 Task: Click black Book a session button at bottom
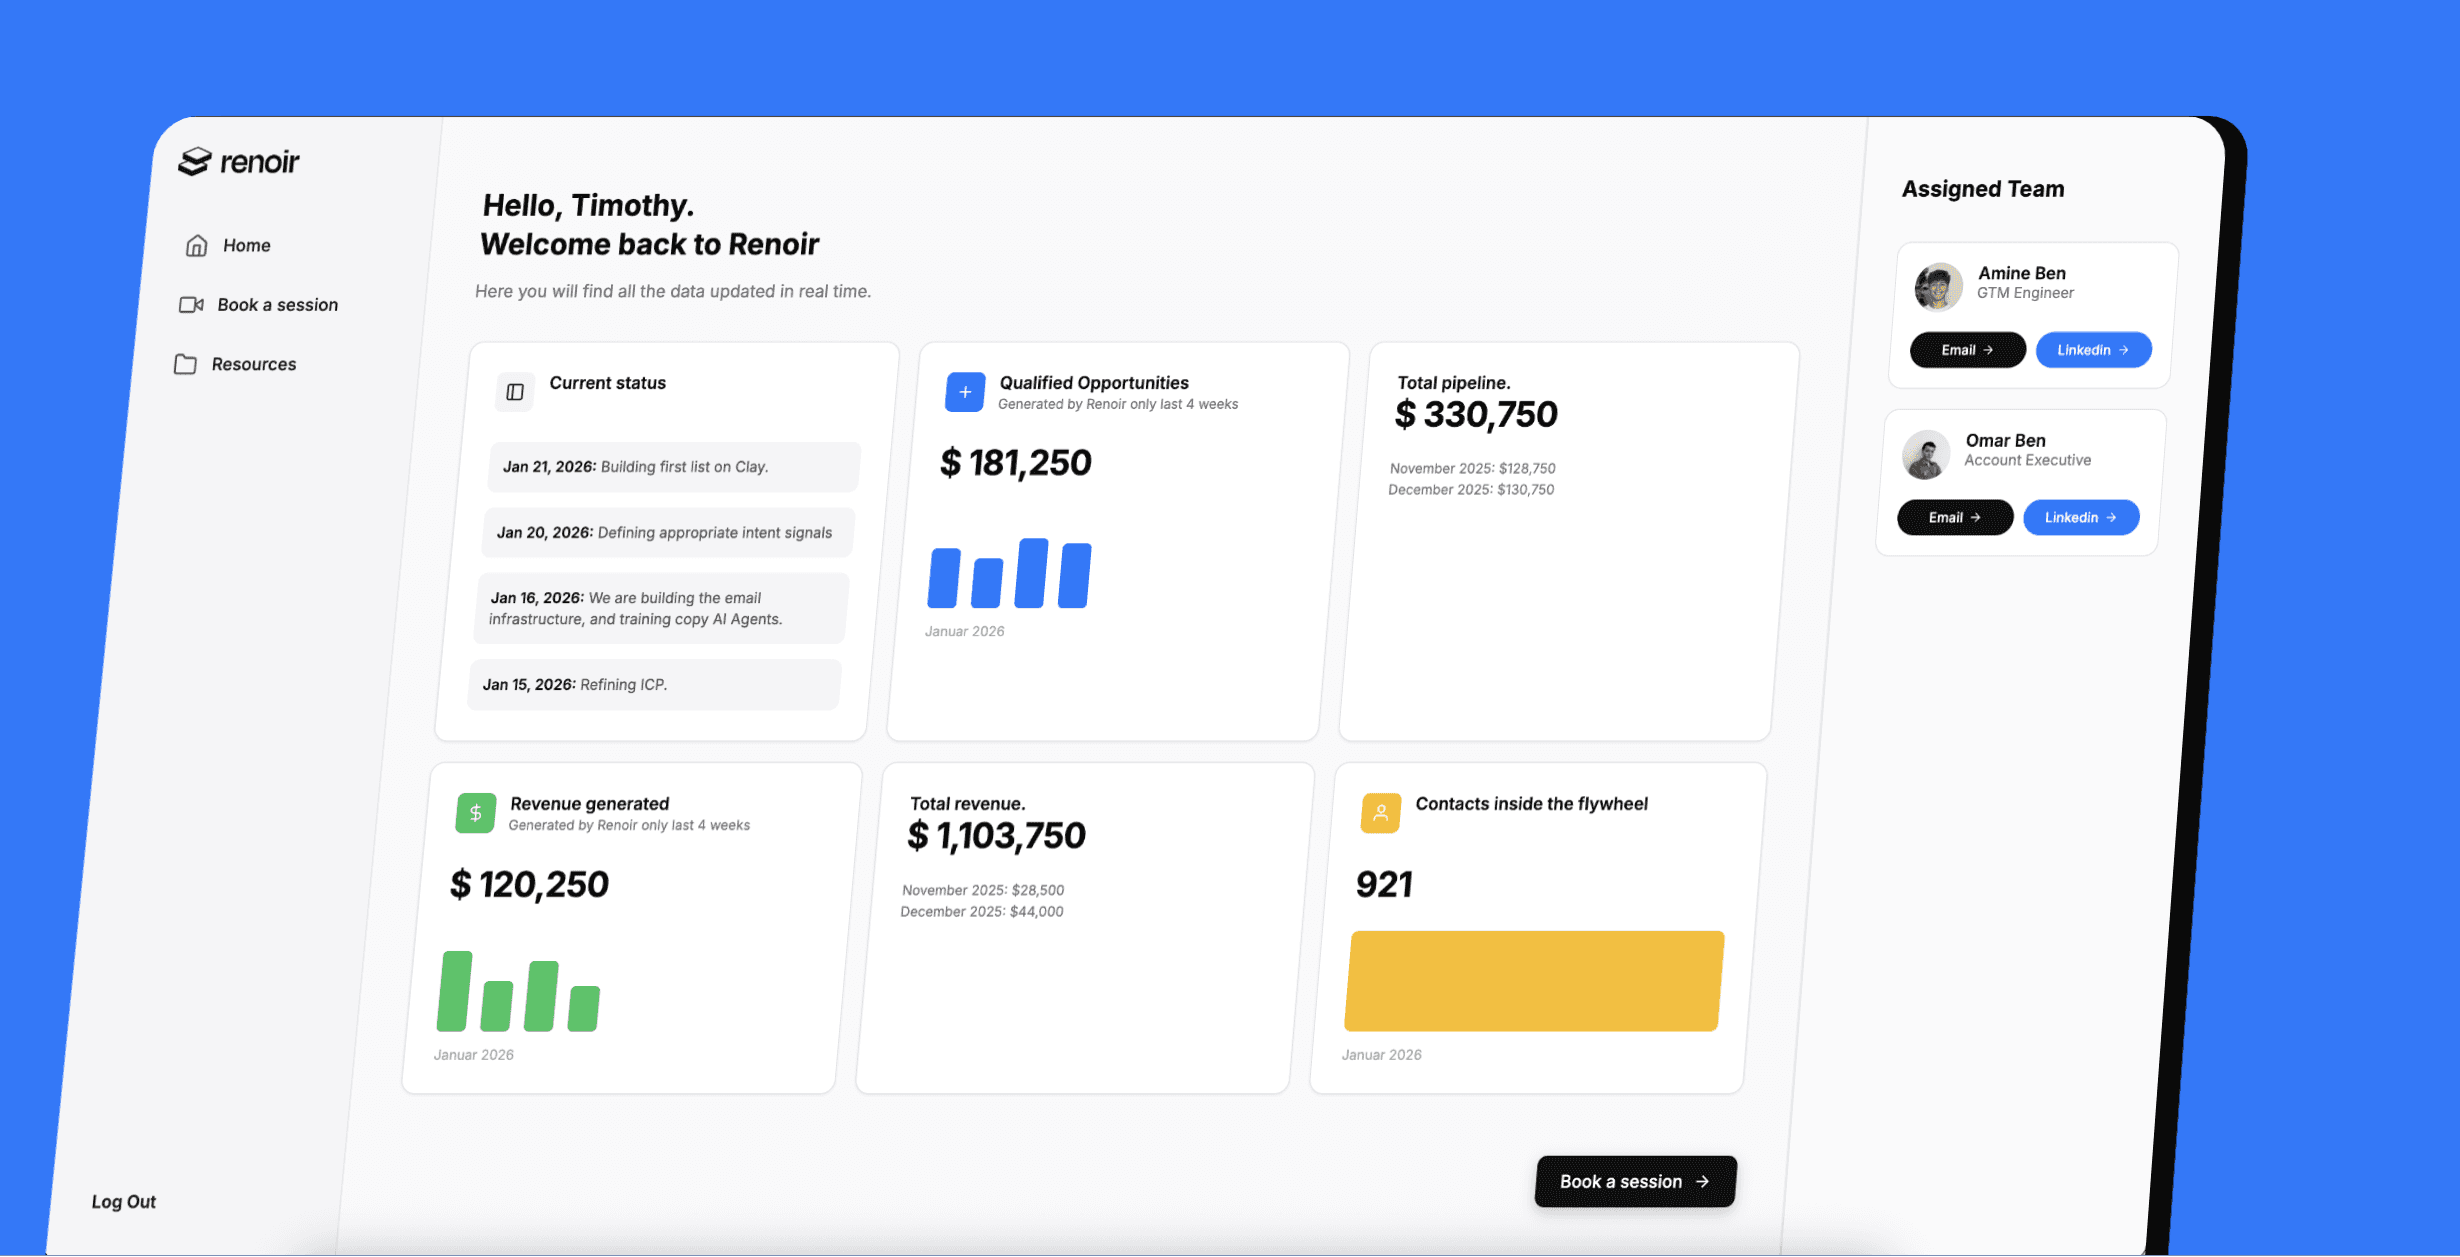1635,1181
